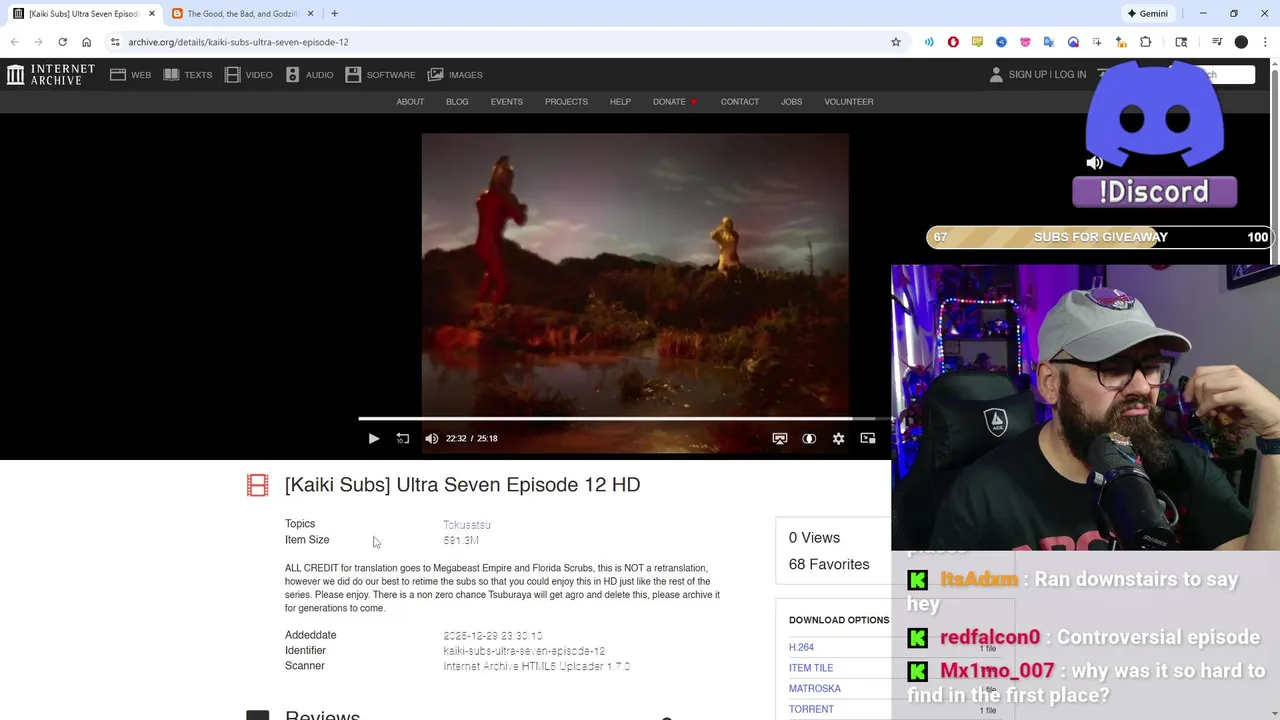Open the Blog link
This screenshot has width=1280, height=720.
pyautogui.click(x=457, y=102)
